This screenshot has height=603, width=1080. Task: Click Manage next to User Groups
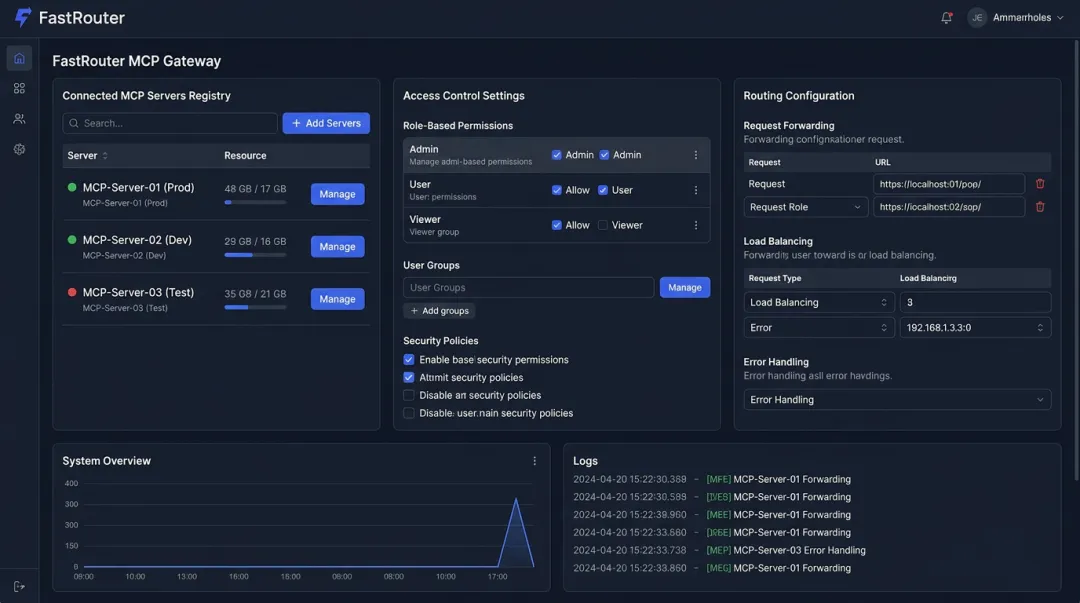685,287
